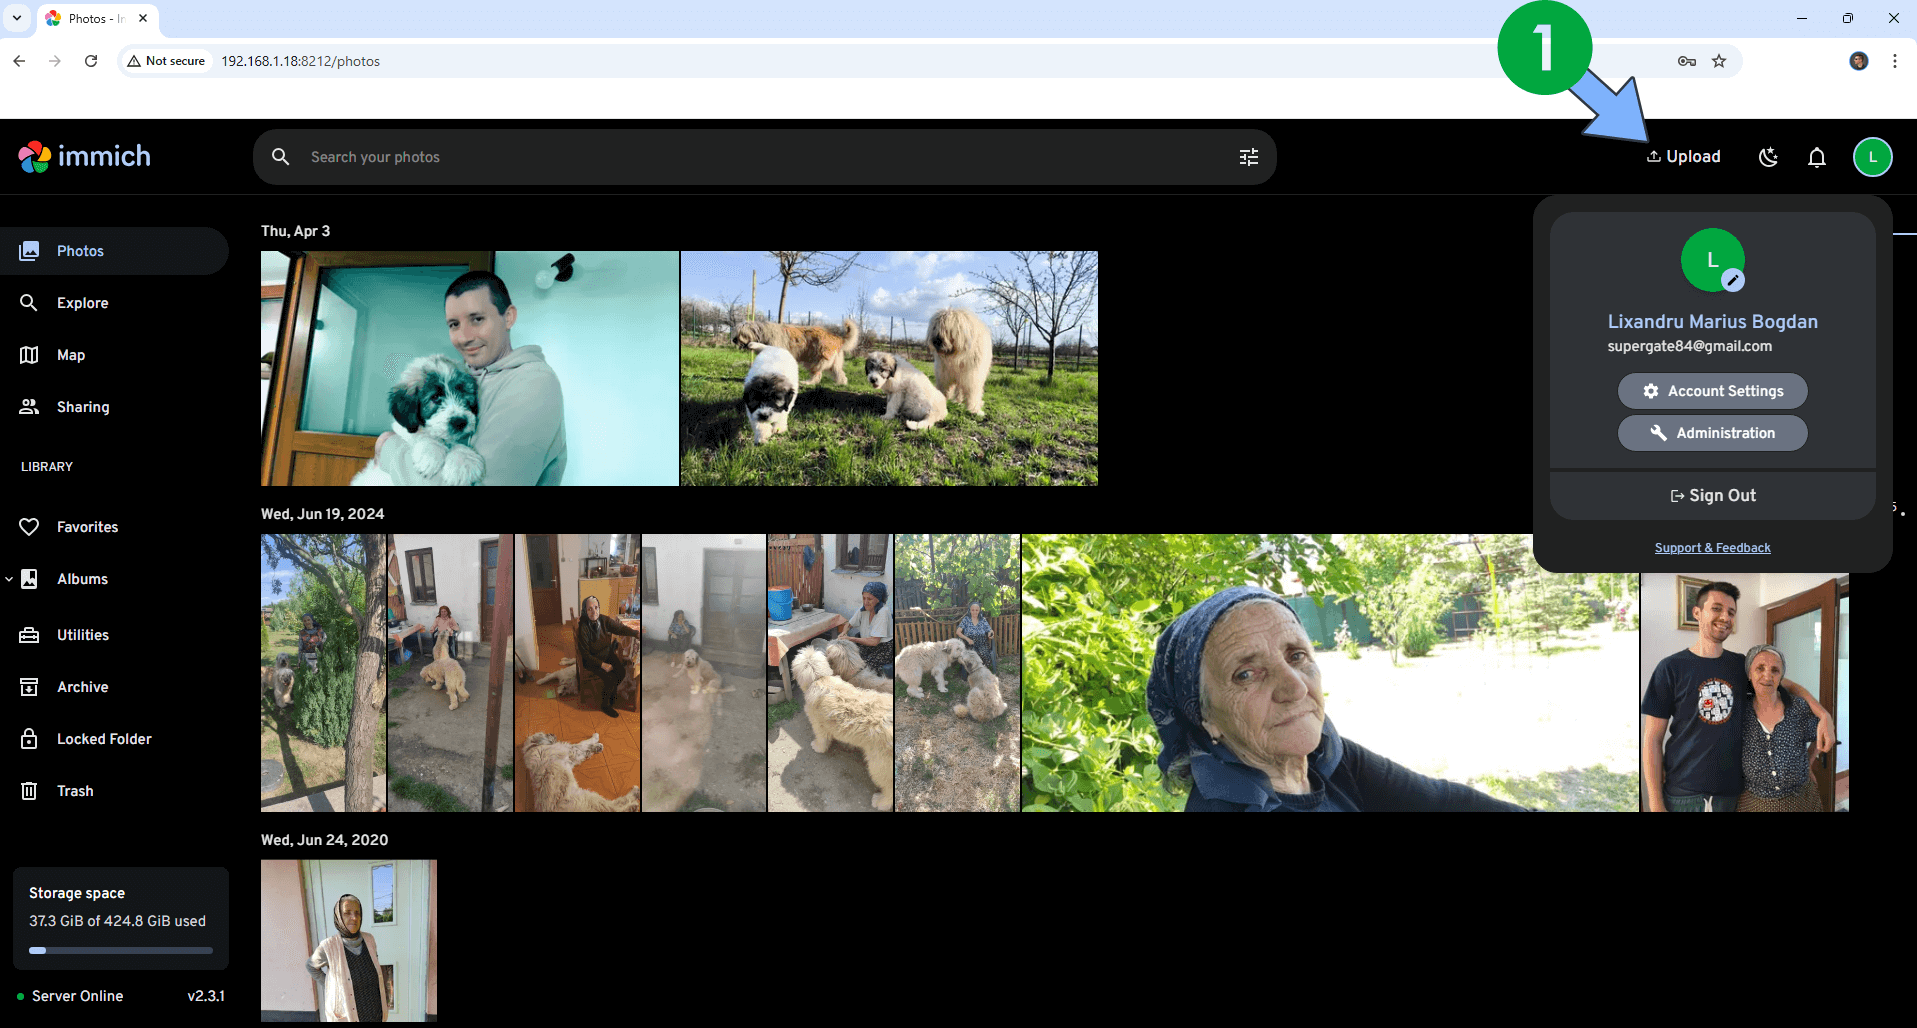Open the Map view
Viewport: 1917px width, 1028px height.
click(70, 355)
